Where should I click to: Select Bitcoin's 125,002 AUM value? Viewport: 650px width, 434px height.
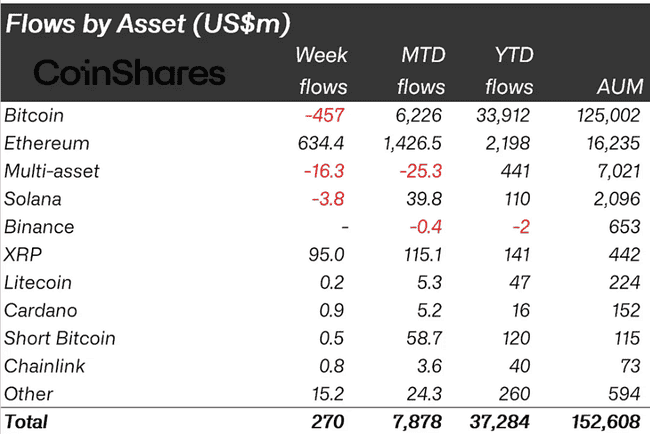coord(609,115)
